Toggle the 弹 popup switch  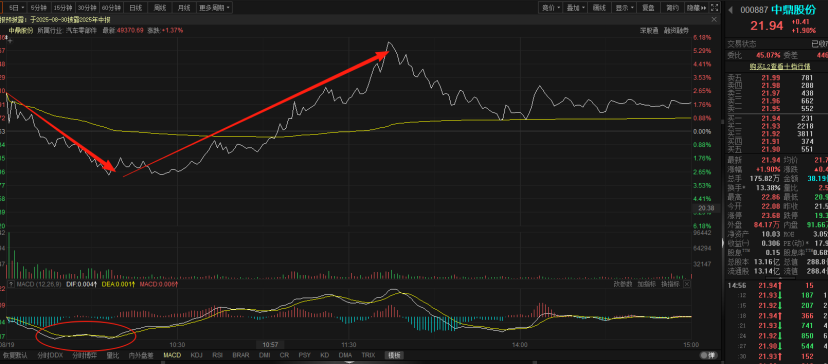[x=709, y=356]
